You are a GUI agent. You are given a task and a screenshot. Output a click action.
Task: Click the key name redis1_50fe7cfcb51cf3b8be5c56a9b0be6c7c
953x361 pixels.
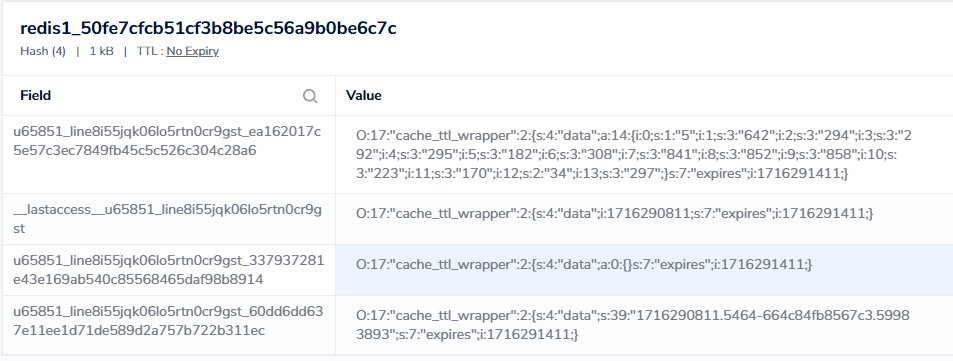coord(208,28)
